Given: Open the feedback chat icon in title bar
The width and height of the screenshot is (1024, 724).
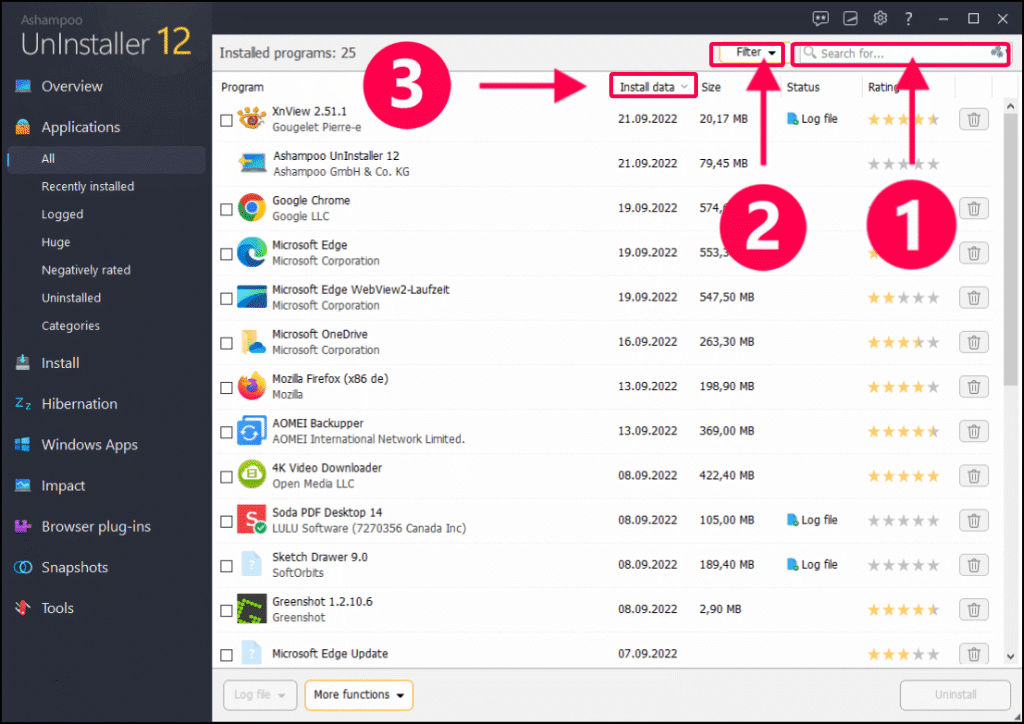Looking at the screenshot, I should coord(820,18).
